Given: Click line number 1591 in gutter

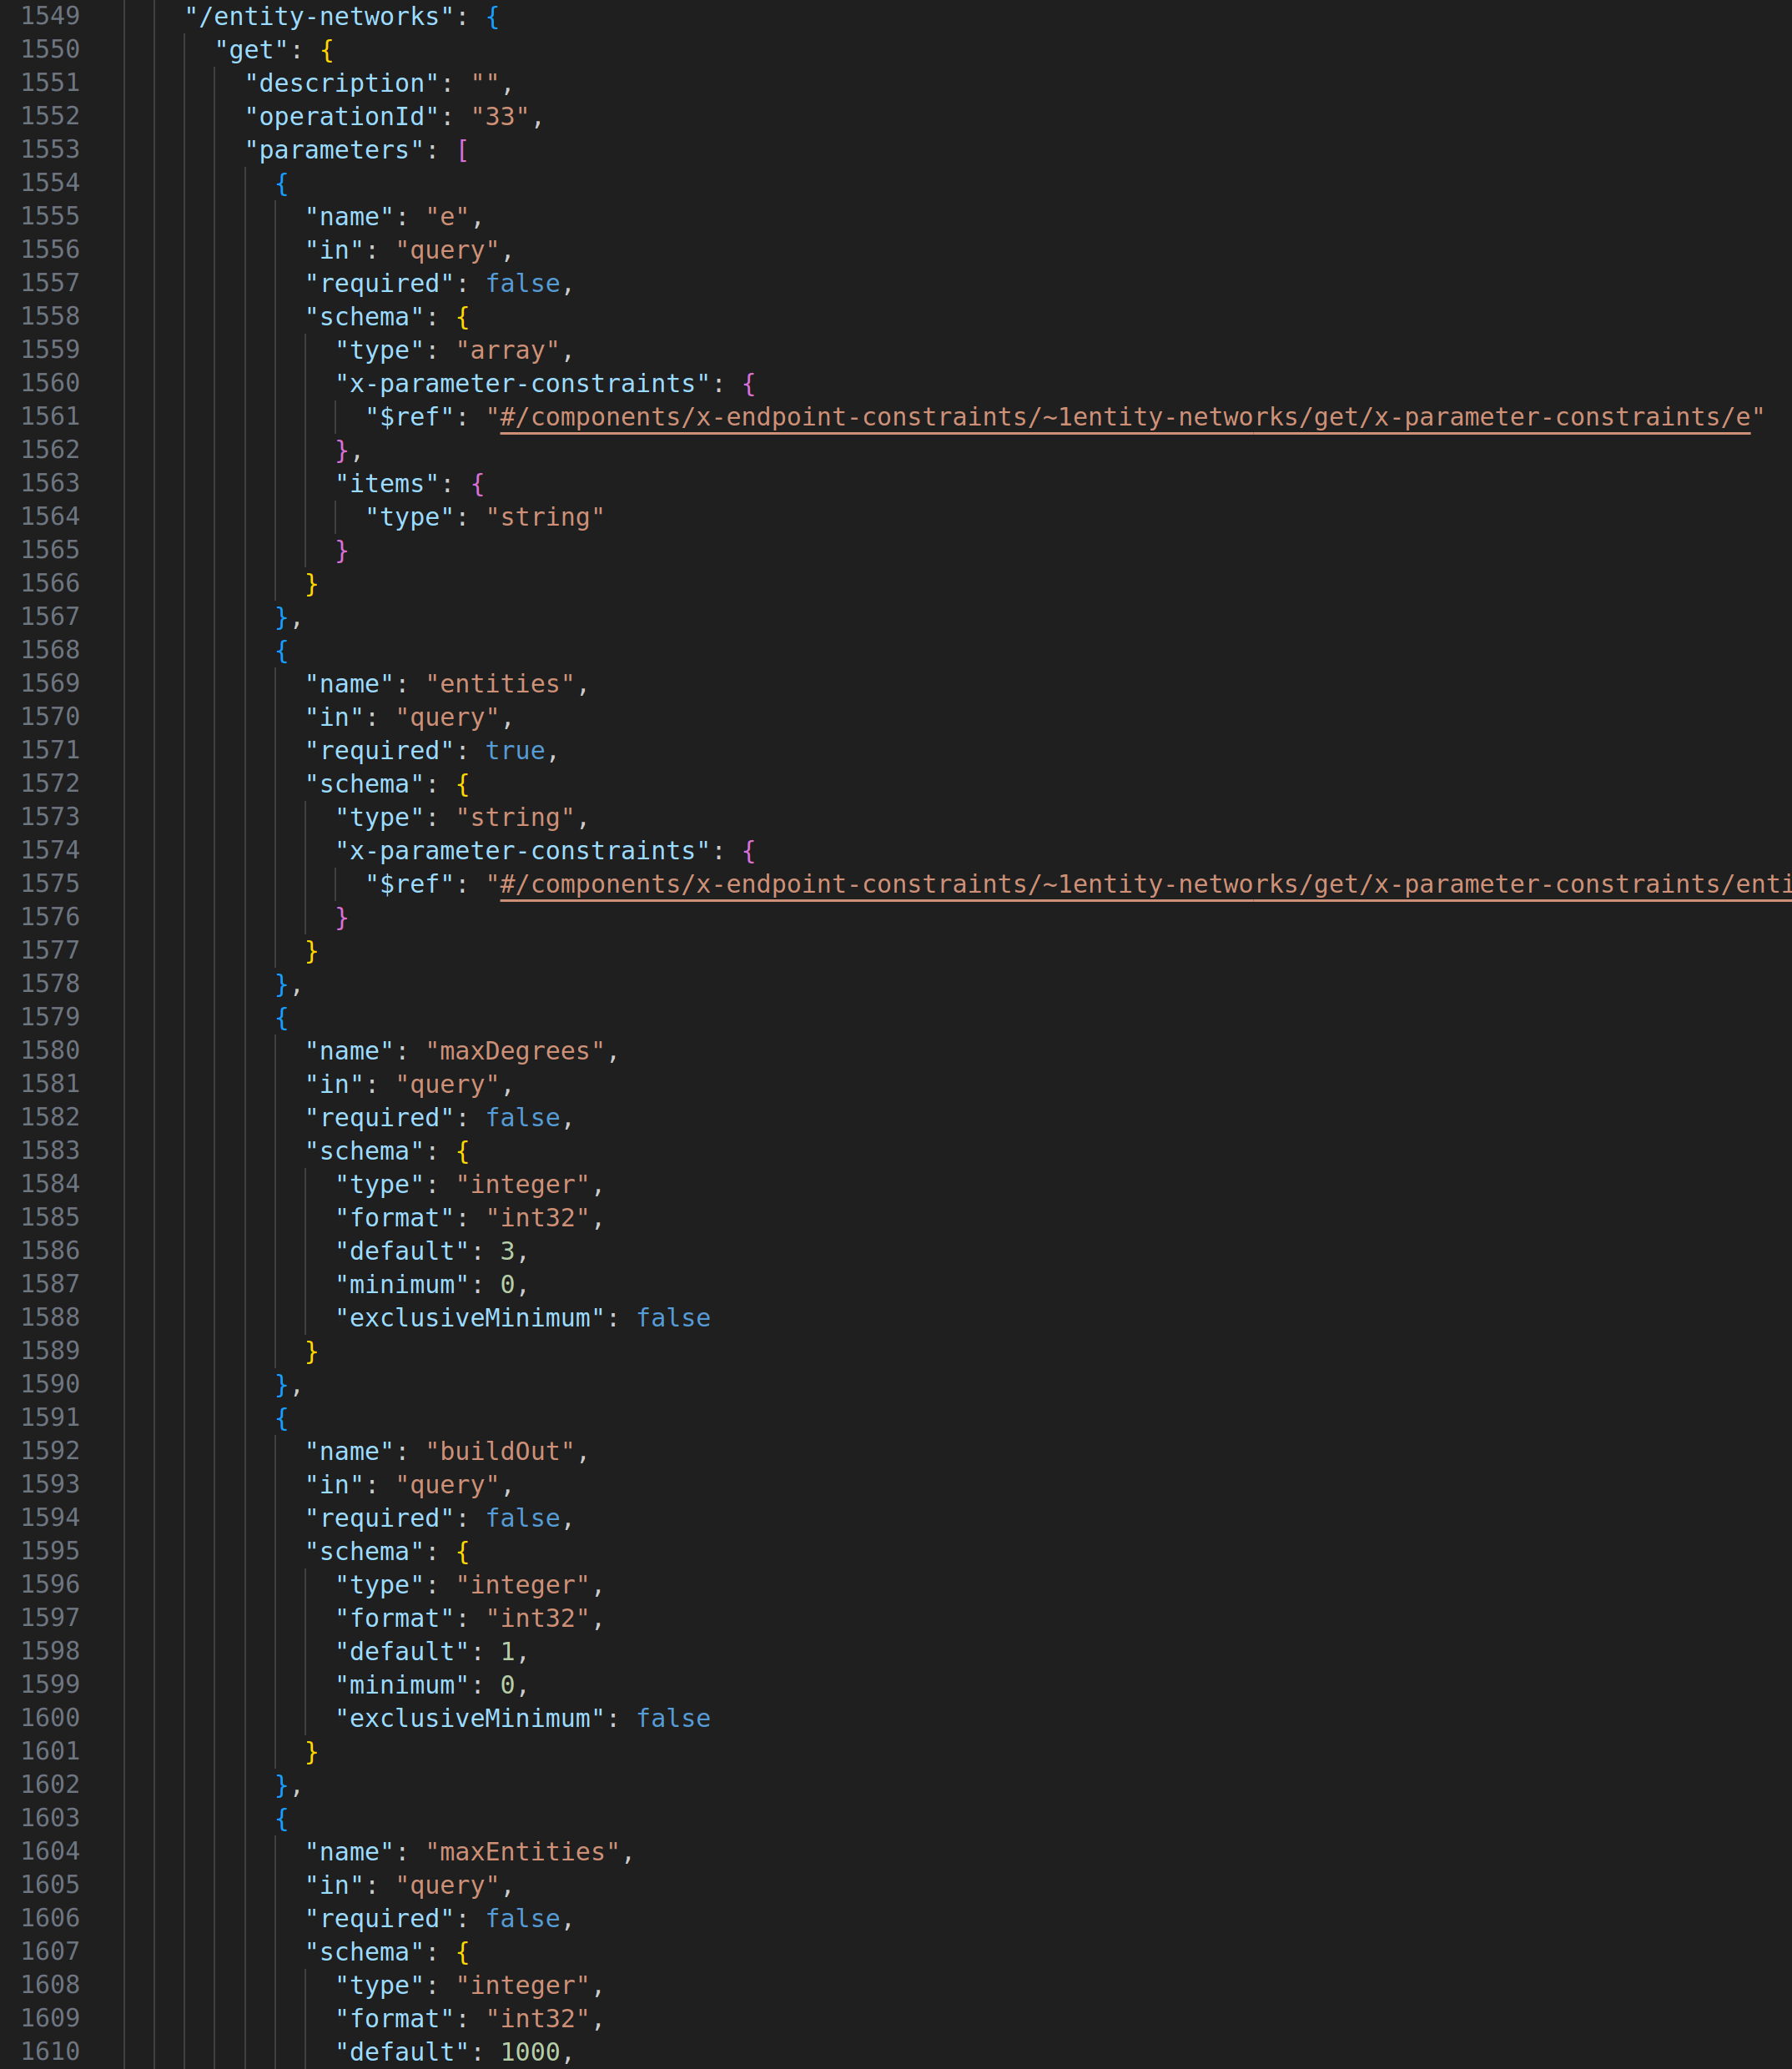Looking at the screenshot, I should pyautogui.click(x=50, y=1417).
